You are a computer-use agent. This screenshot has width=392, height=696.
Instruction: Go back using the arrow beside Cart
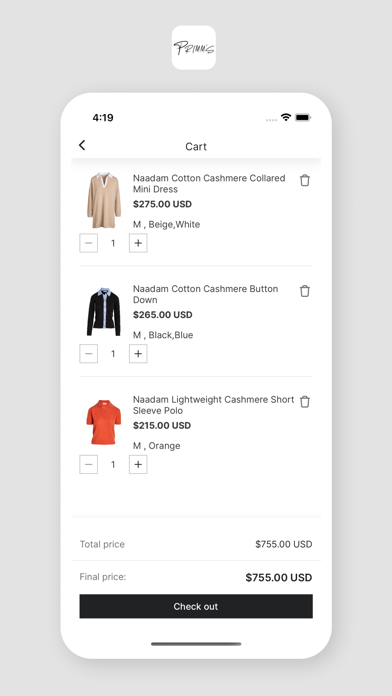point(82,145)
